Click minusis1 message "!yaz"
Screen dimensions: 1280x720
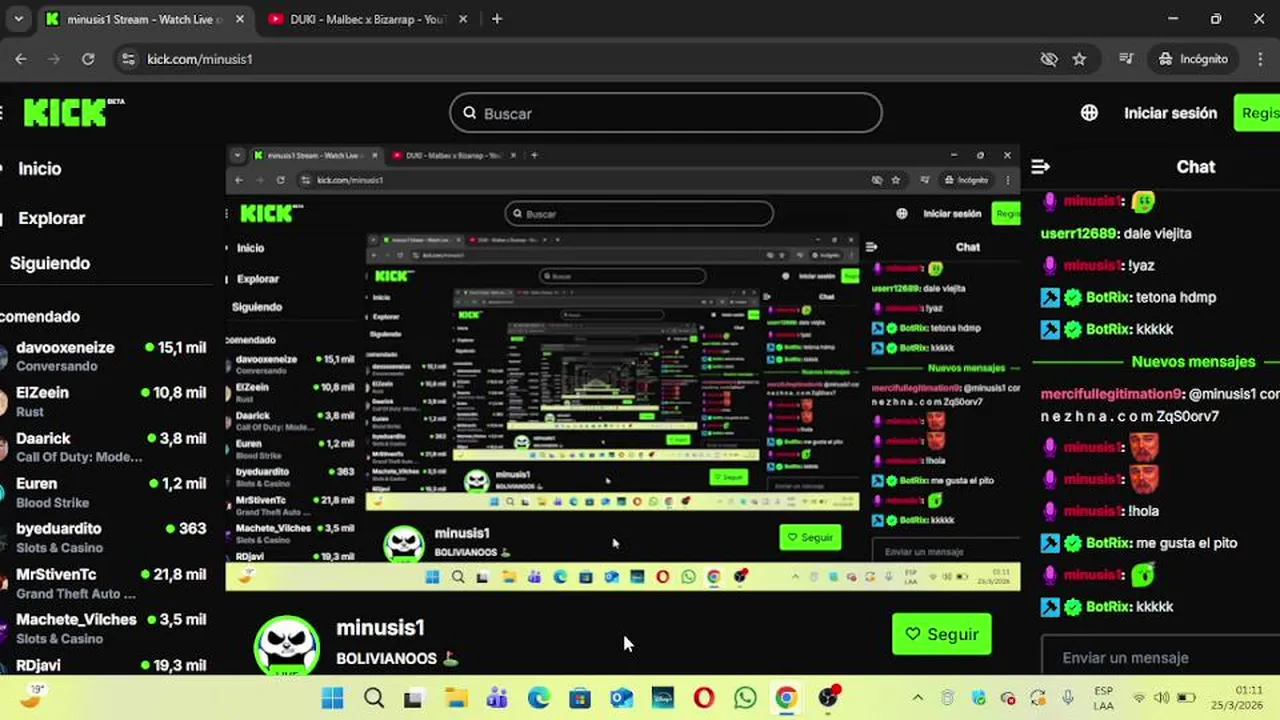point(1146,265)
